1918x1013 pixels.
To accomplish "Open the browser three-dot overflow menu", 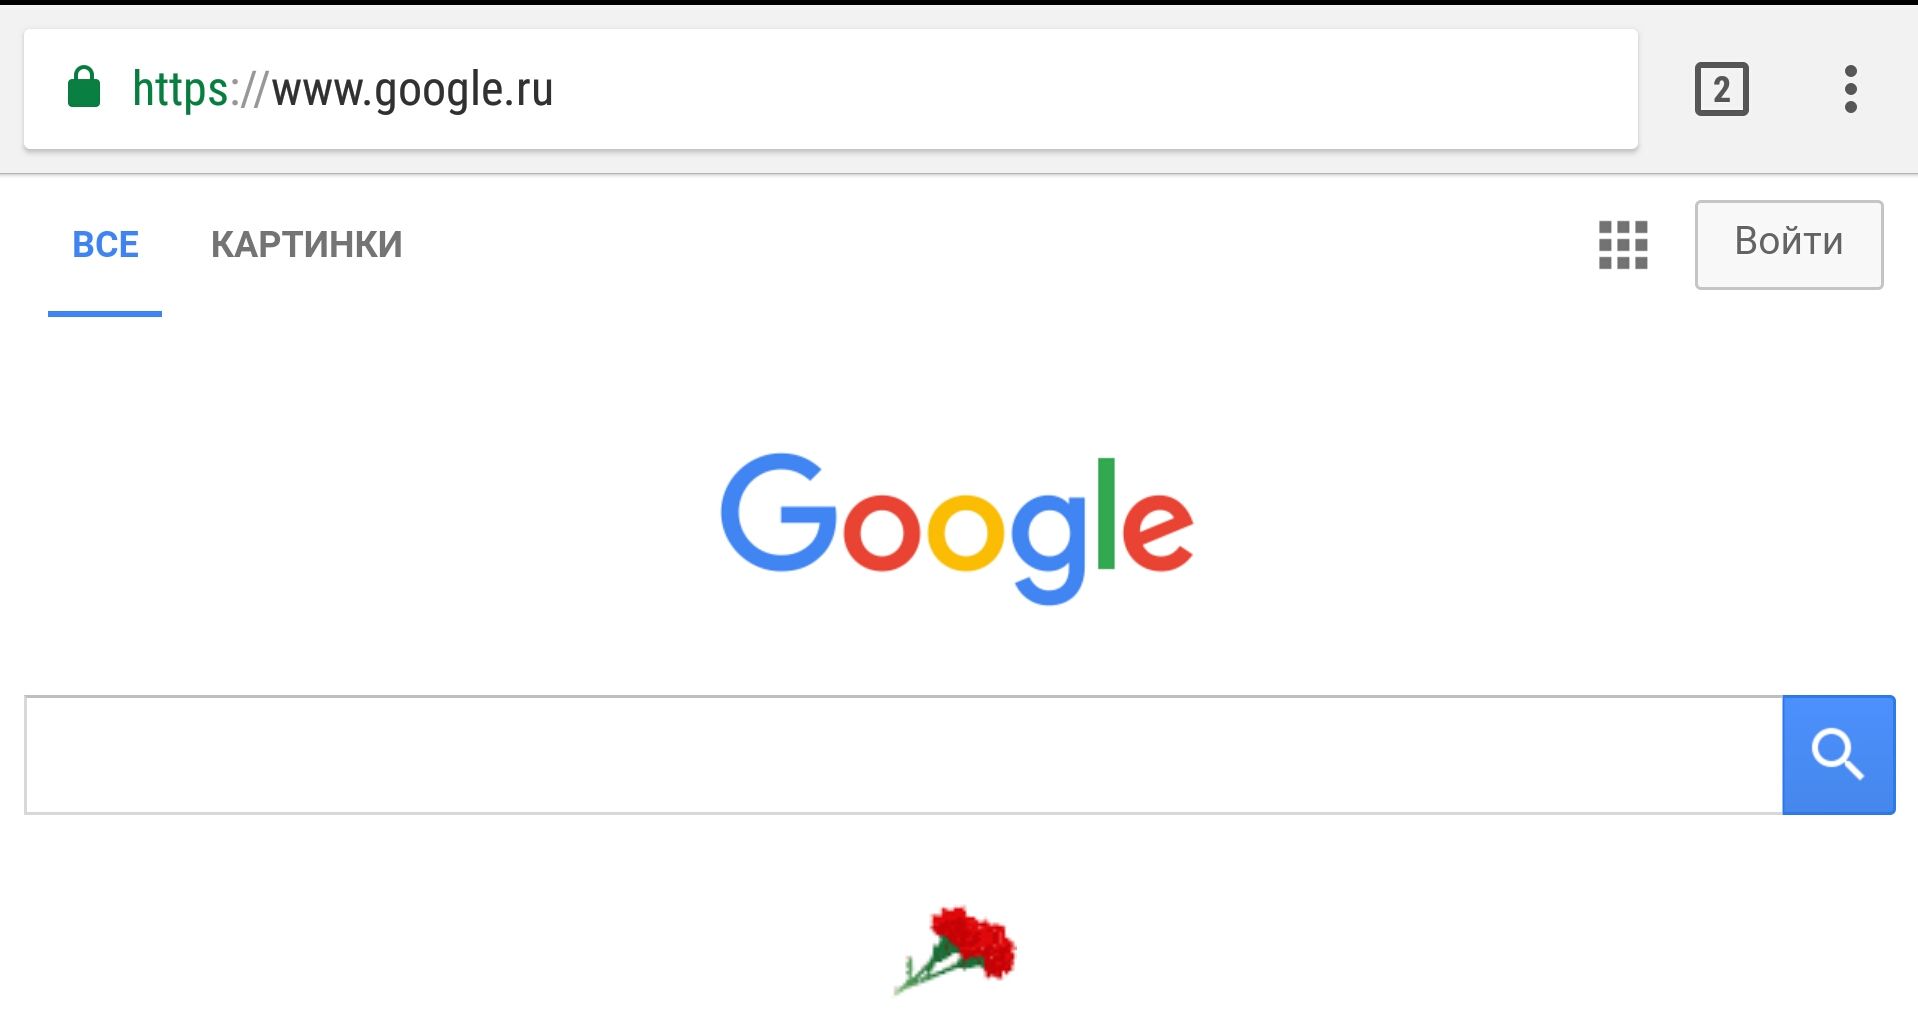I will pos(1850,89).
